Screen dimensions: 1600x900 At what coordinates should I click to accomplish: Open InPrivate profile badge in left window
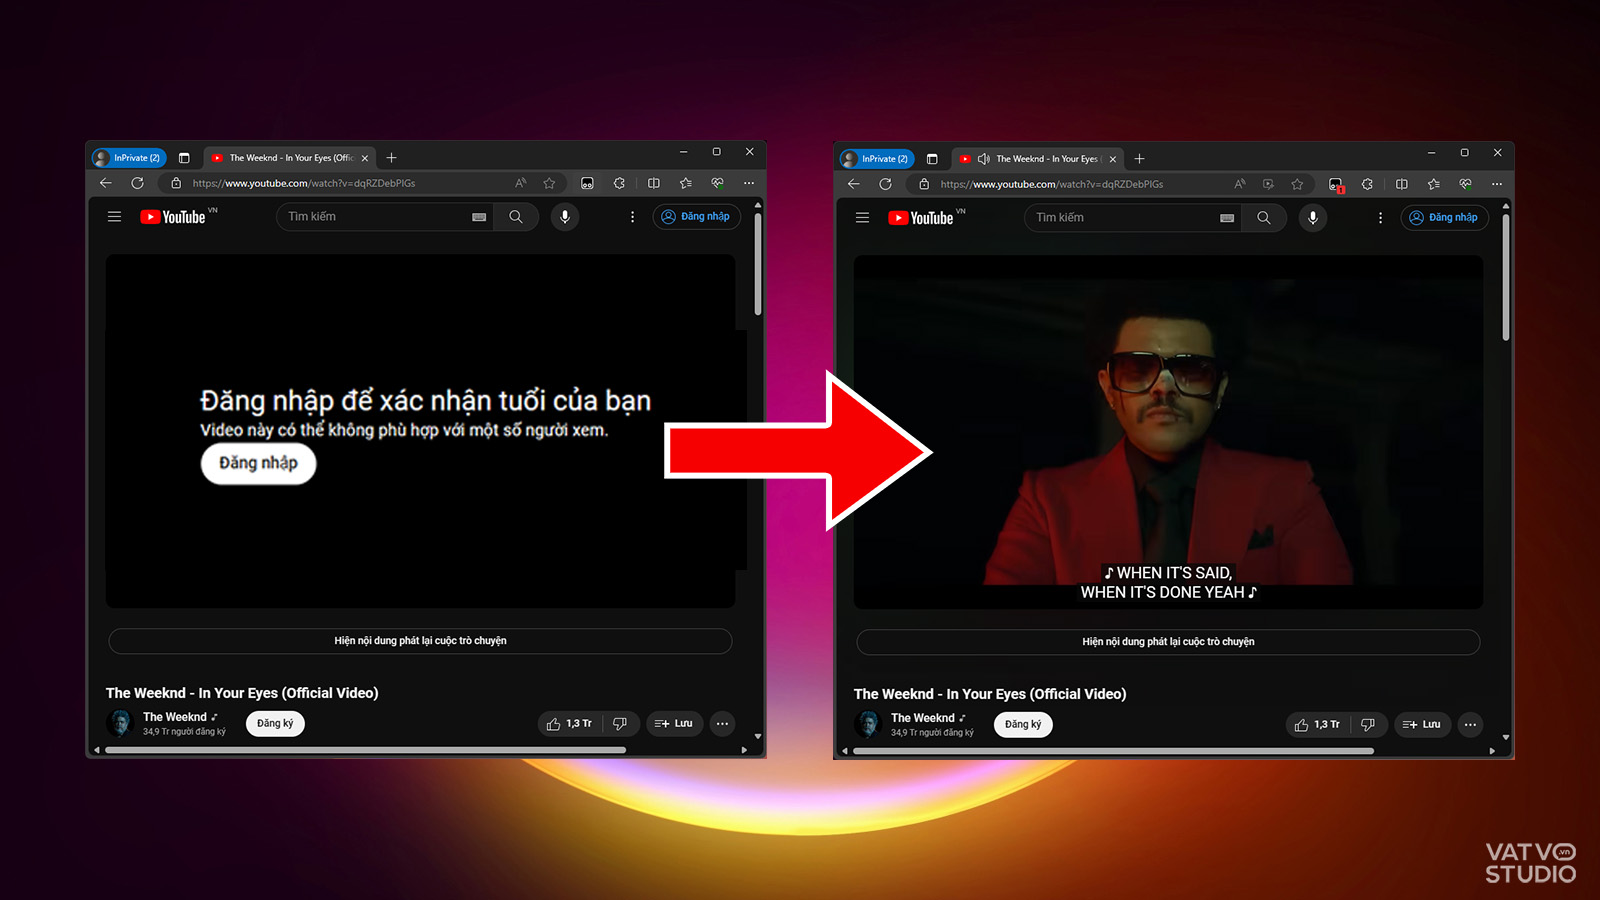(129, 158)
